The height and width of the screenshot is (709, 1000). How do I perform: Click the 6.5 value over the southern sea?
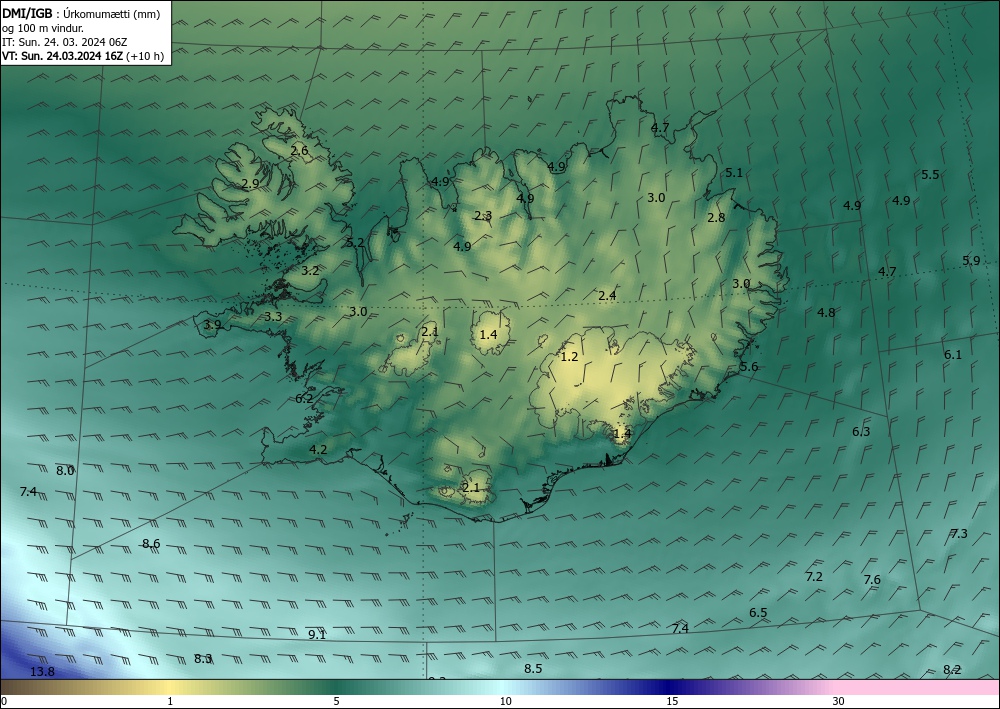coord(758,613)
